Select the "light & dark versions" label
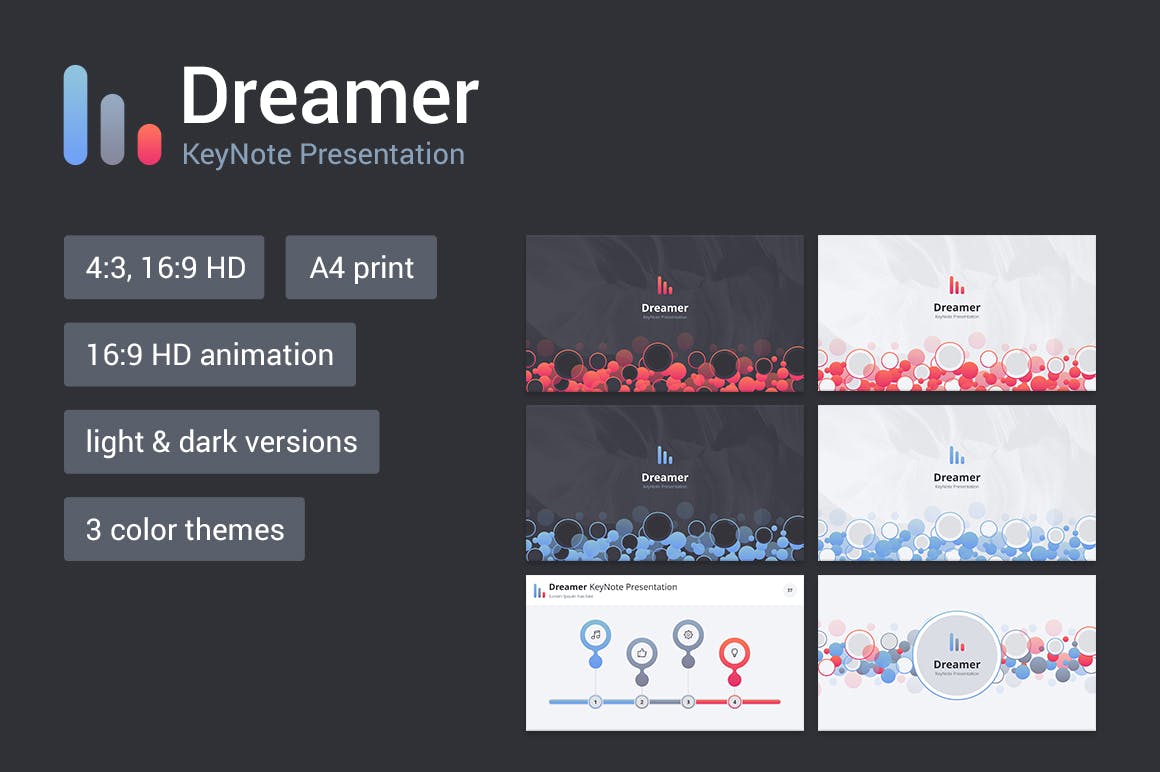 pos(221,441)
